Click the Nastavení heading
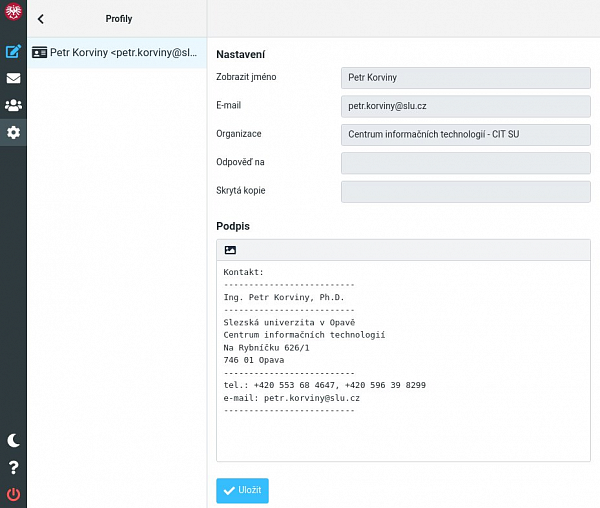The width and height of the screenshot is (600, 508). click(241, 54)
